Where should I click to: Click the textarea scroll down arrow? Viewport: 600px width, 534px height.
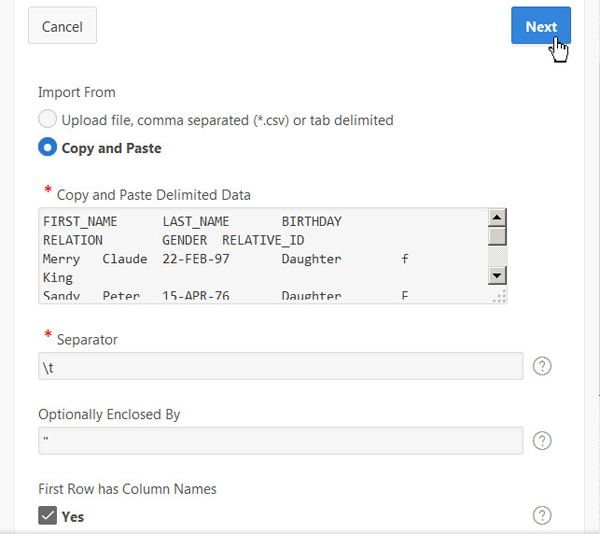pos(497,275)
